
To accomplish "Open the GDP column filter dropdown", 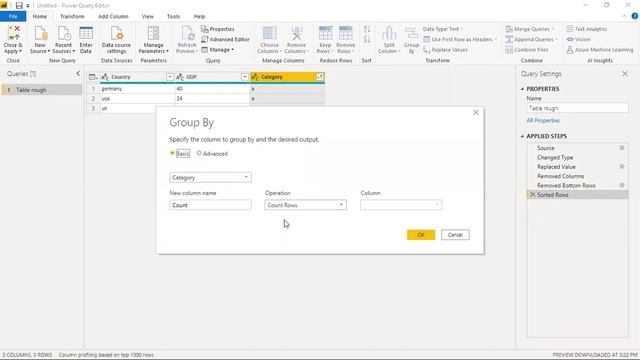I will [x=244, y=77].
